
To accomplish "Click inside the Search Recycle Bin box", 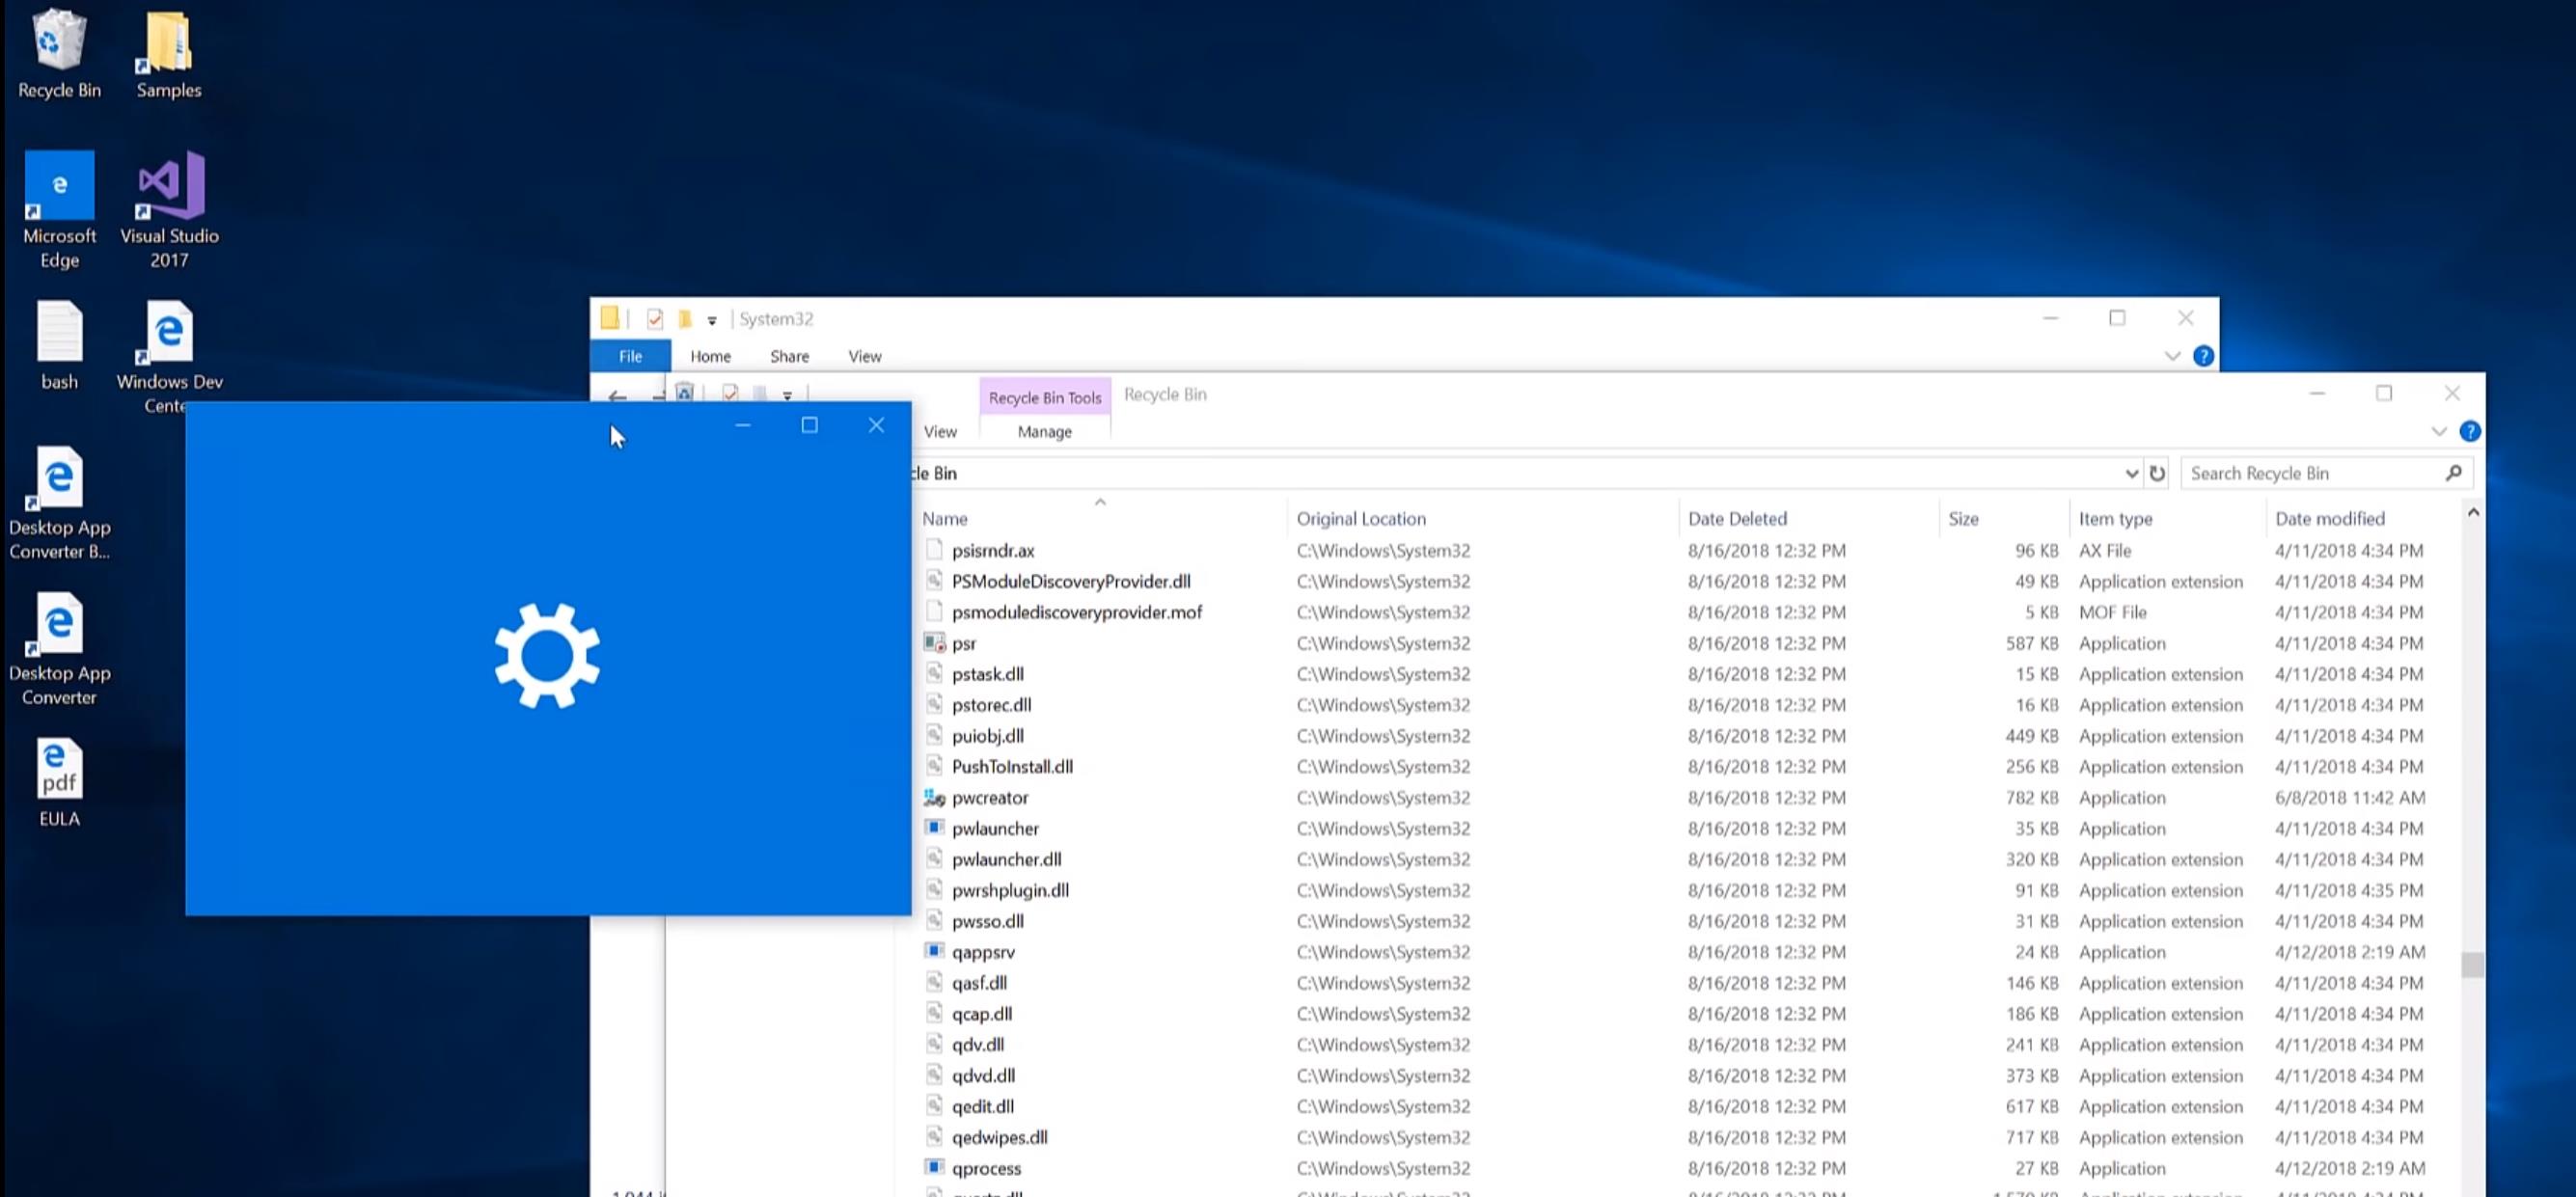I will 2300,472.
